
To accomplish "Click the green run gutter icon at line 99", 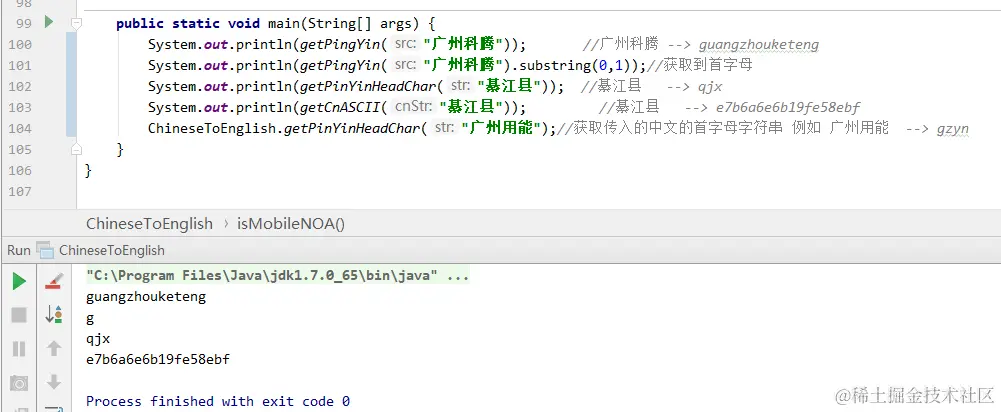I will pyautogui.click(x=49, y=22).
